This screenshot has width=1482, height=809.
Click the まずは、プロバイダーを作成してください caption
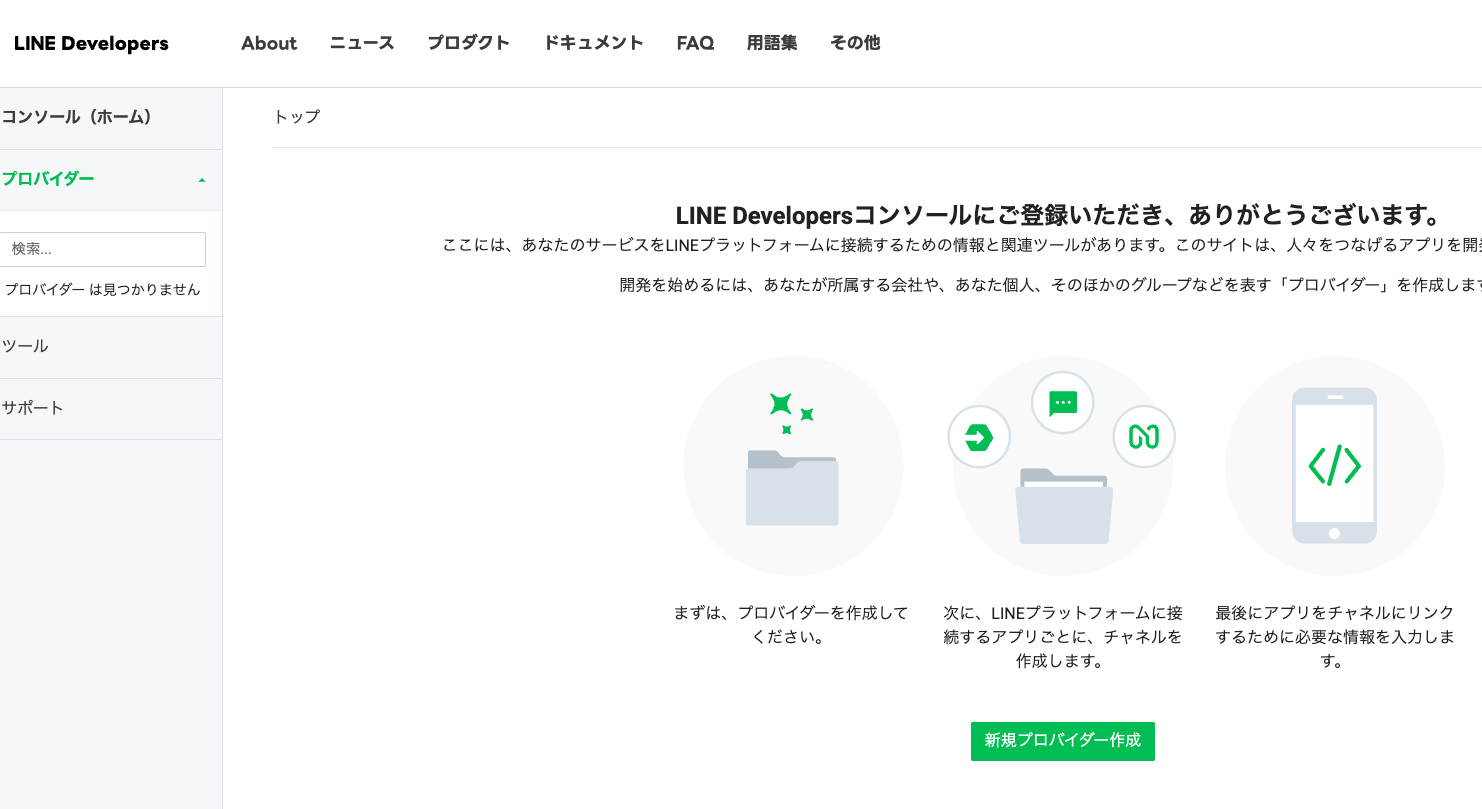click(x=790, y=625)
